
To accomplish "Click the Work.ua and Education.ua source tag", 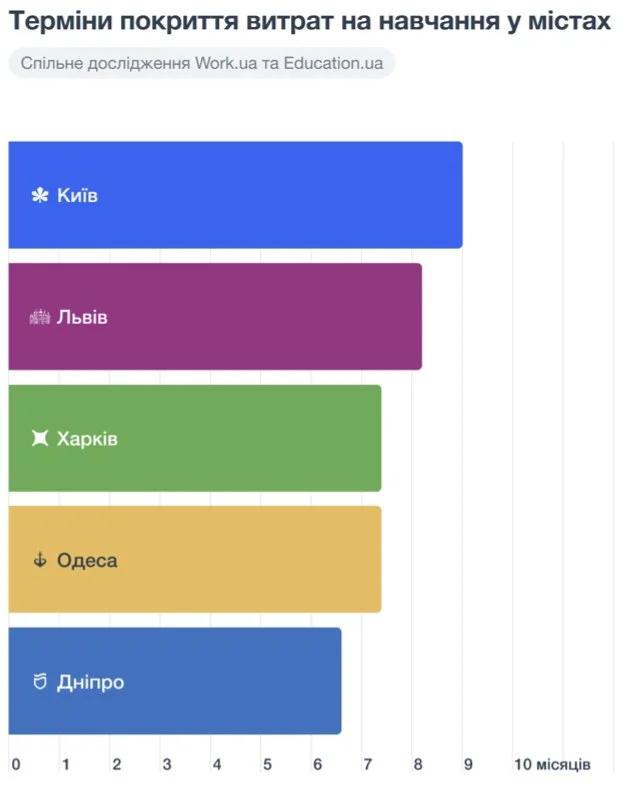I will click(x=202, y=63).
